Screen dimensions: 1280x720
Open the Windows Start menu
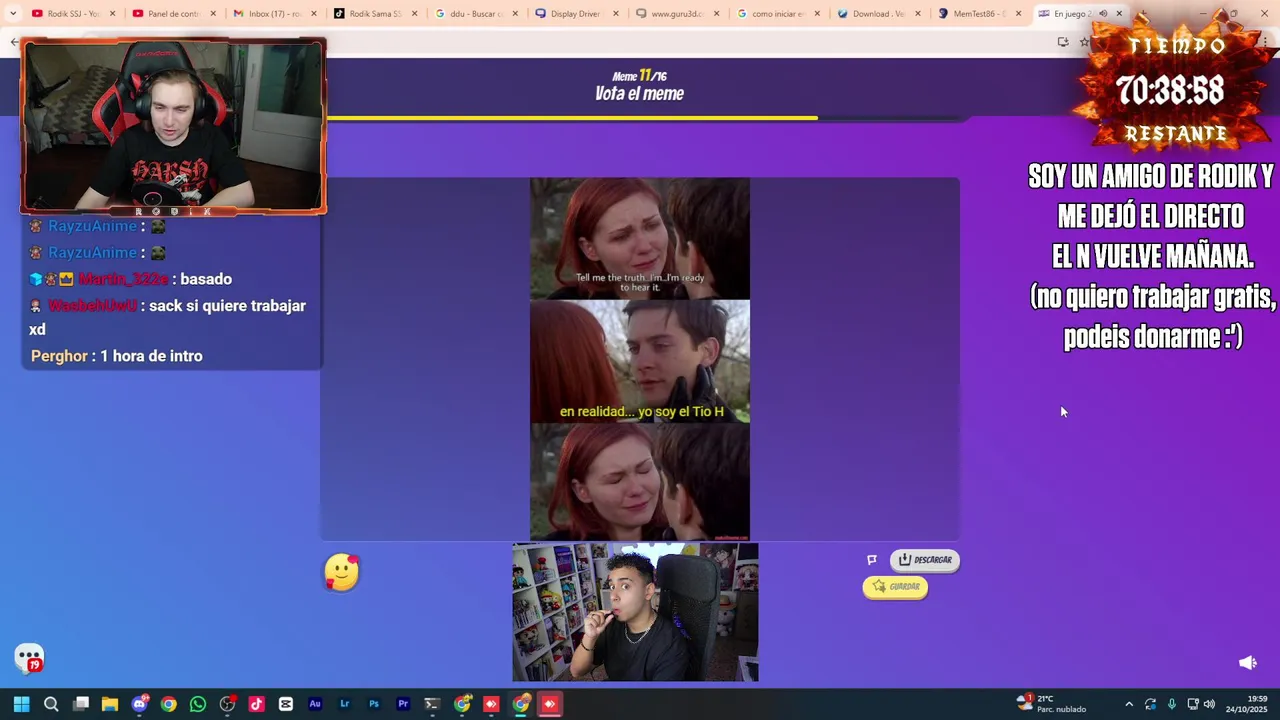click(x=21, y=704)
